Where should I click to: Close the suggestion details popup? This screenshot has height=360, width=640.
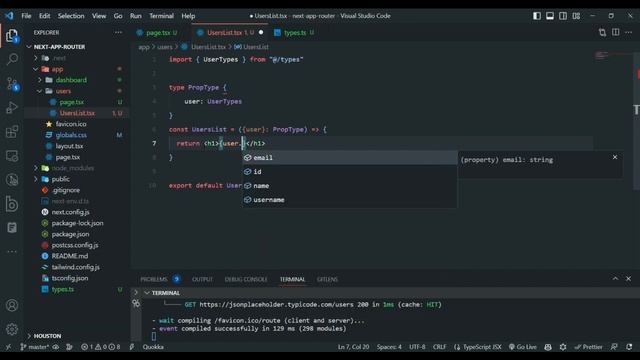[x=615, y=157]
